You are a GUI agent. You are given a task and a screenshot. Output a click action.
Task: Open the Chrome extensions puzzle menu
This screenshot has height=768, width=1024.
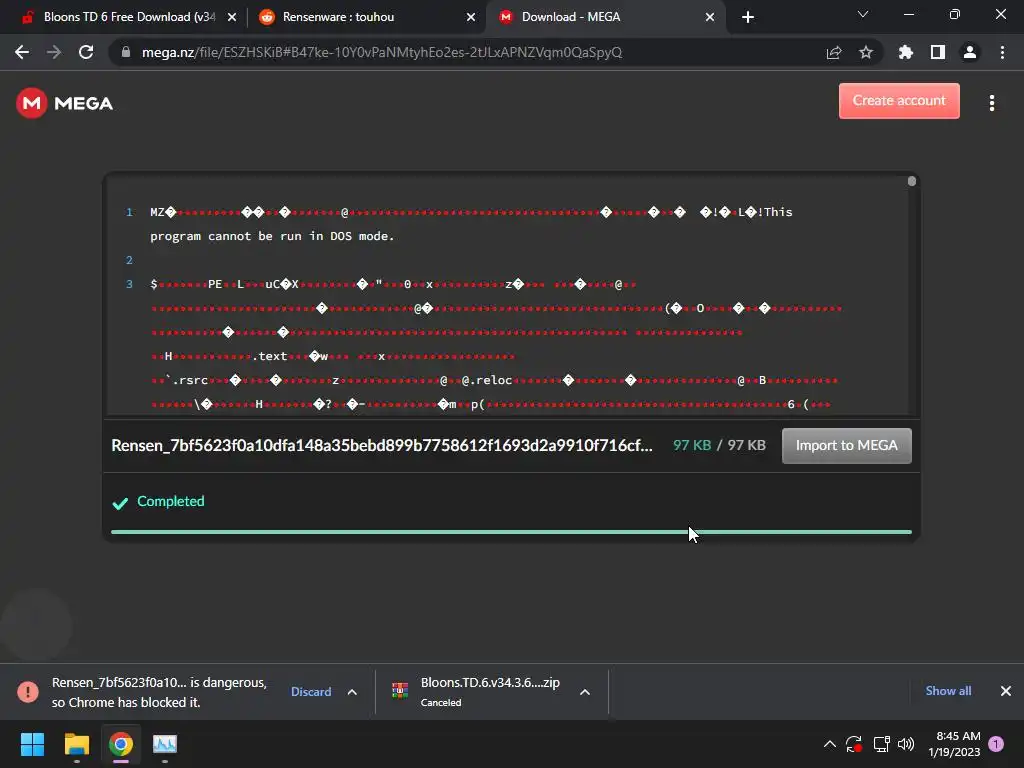point(905,52)
